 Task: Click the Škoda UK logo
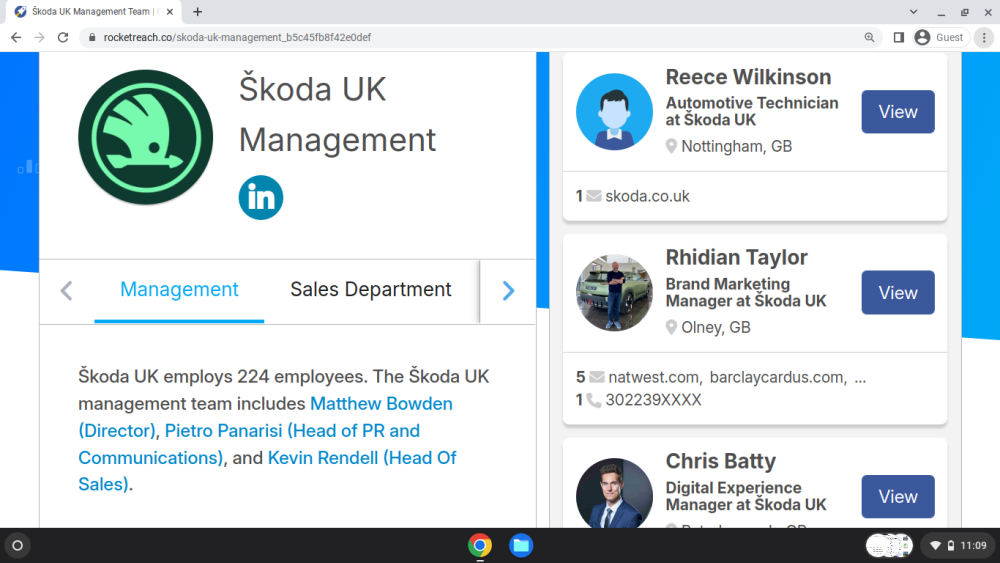tap(145, 137)
